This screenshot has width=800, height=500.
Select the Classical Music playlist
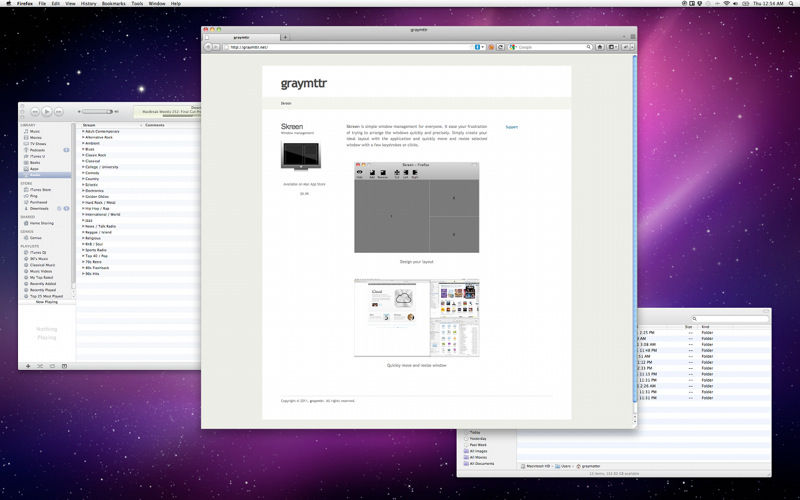[42, 265]
